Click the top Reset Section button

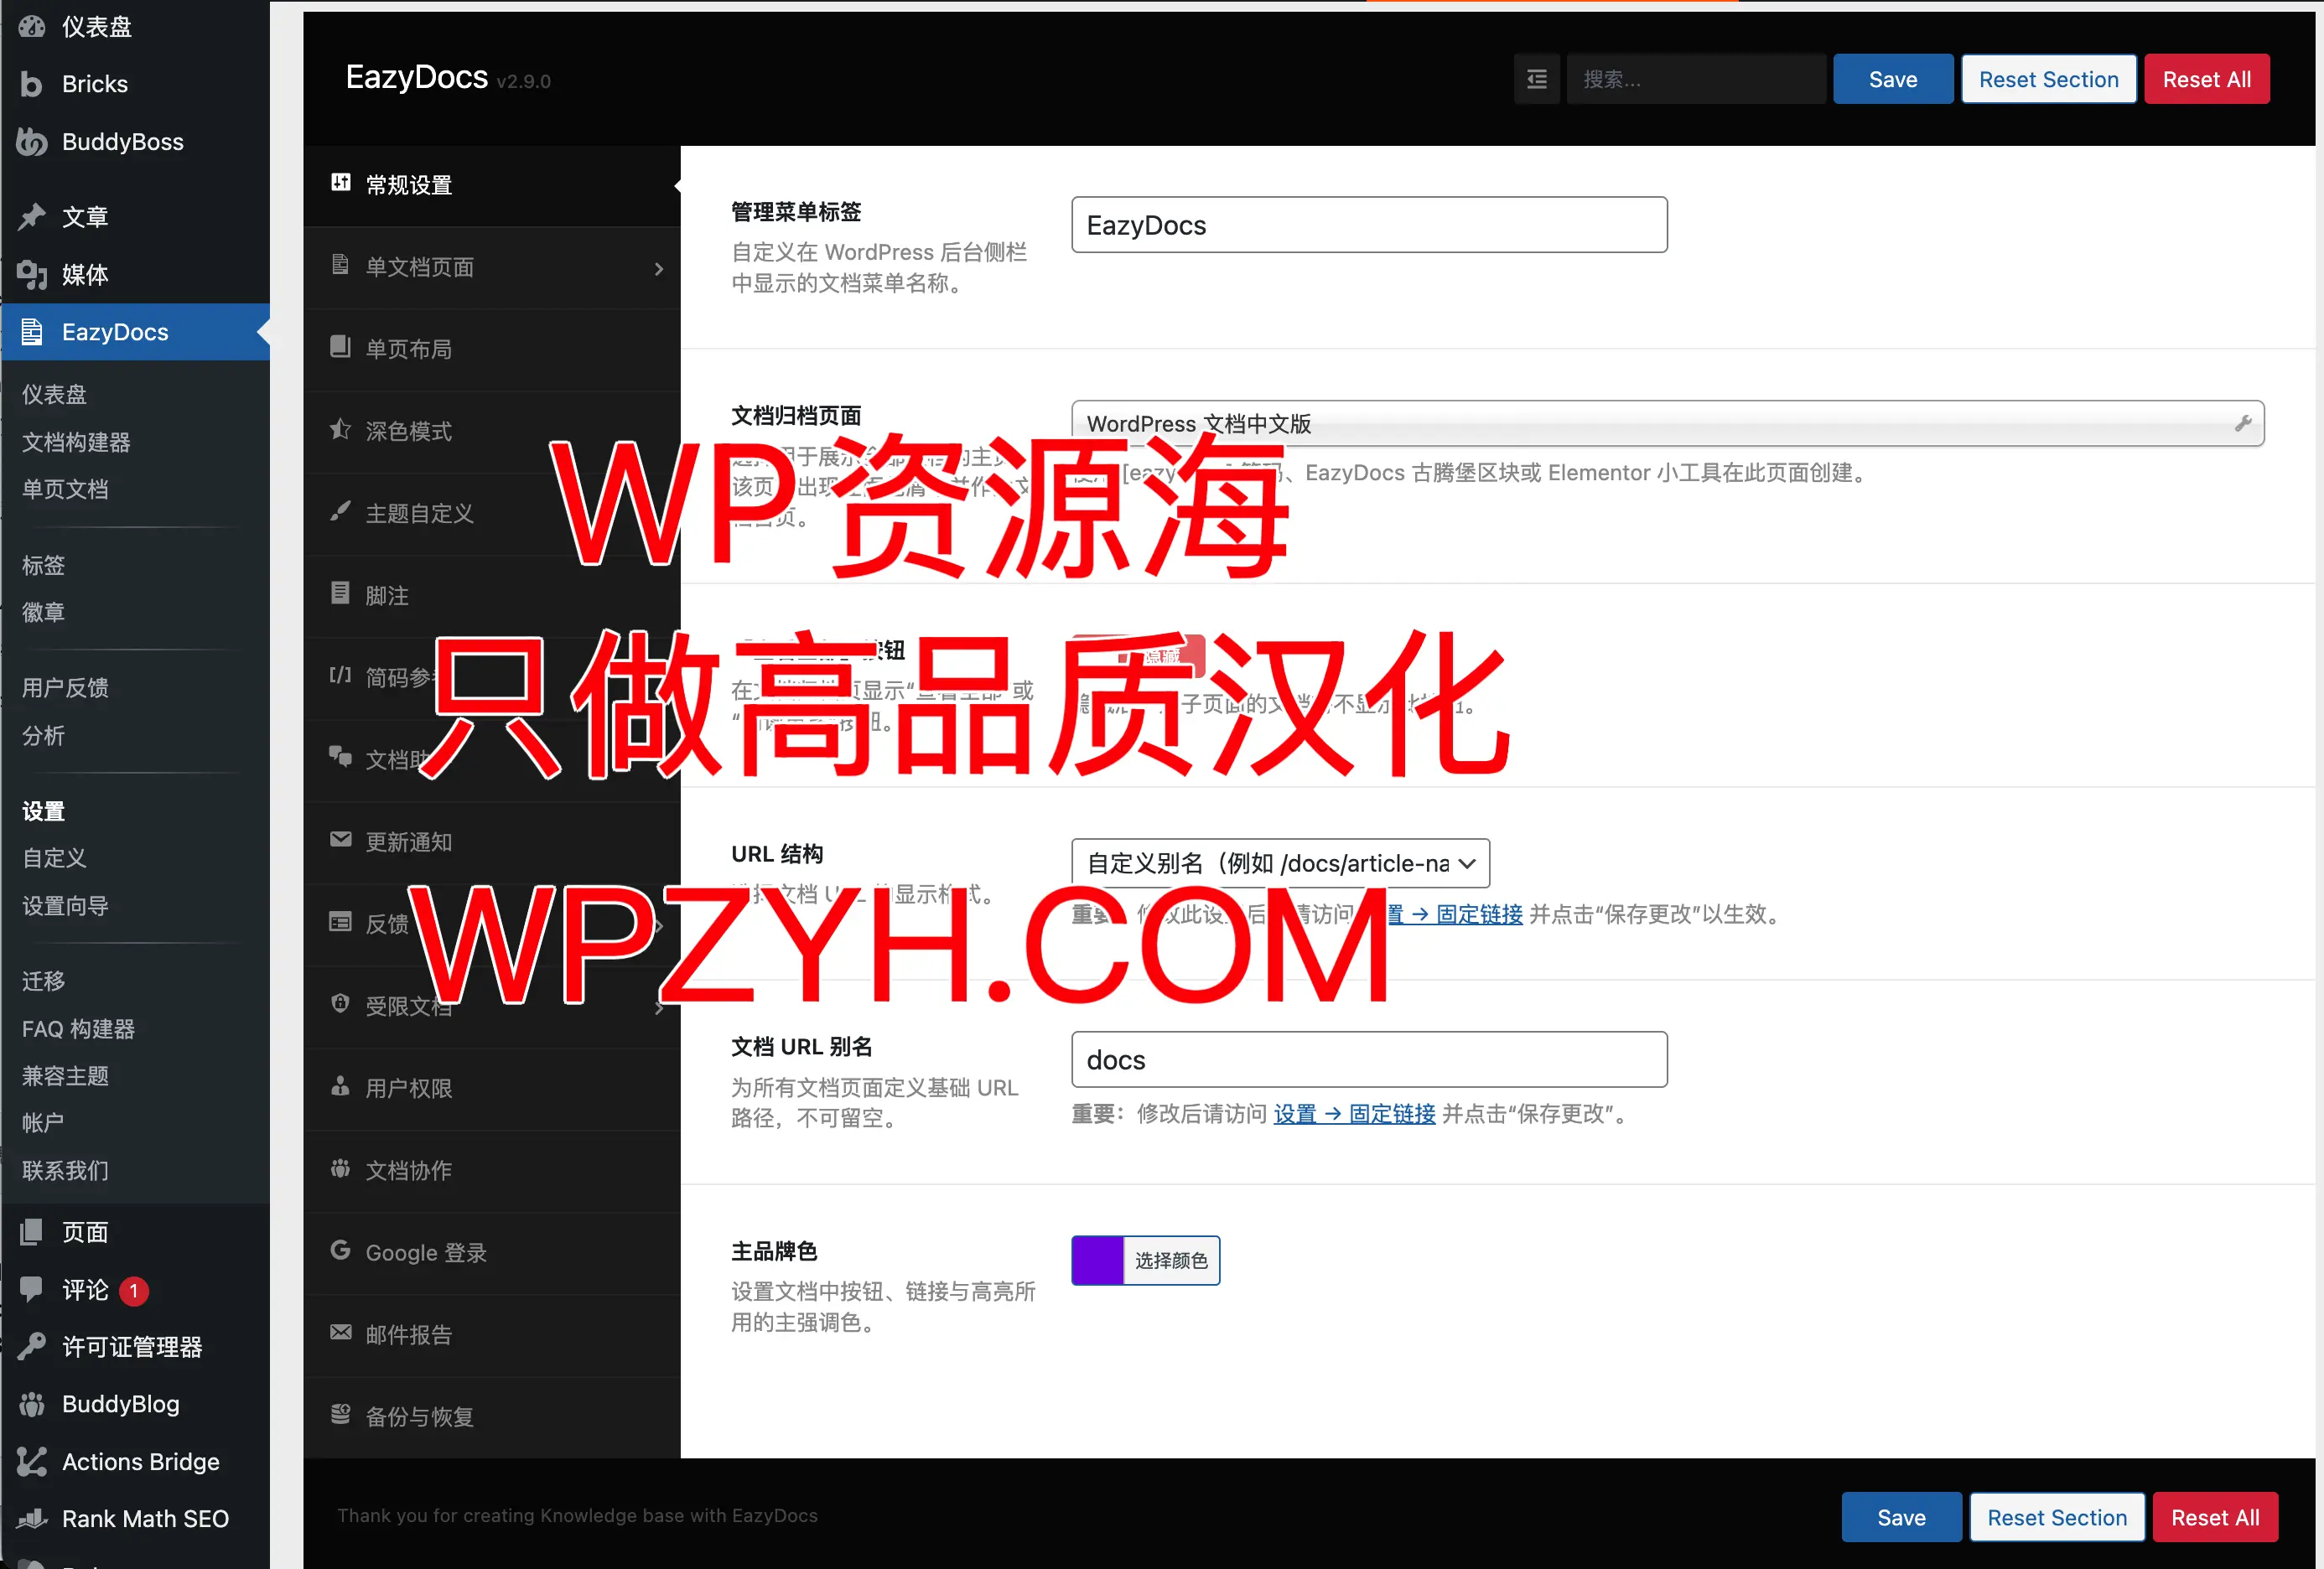2048,79
